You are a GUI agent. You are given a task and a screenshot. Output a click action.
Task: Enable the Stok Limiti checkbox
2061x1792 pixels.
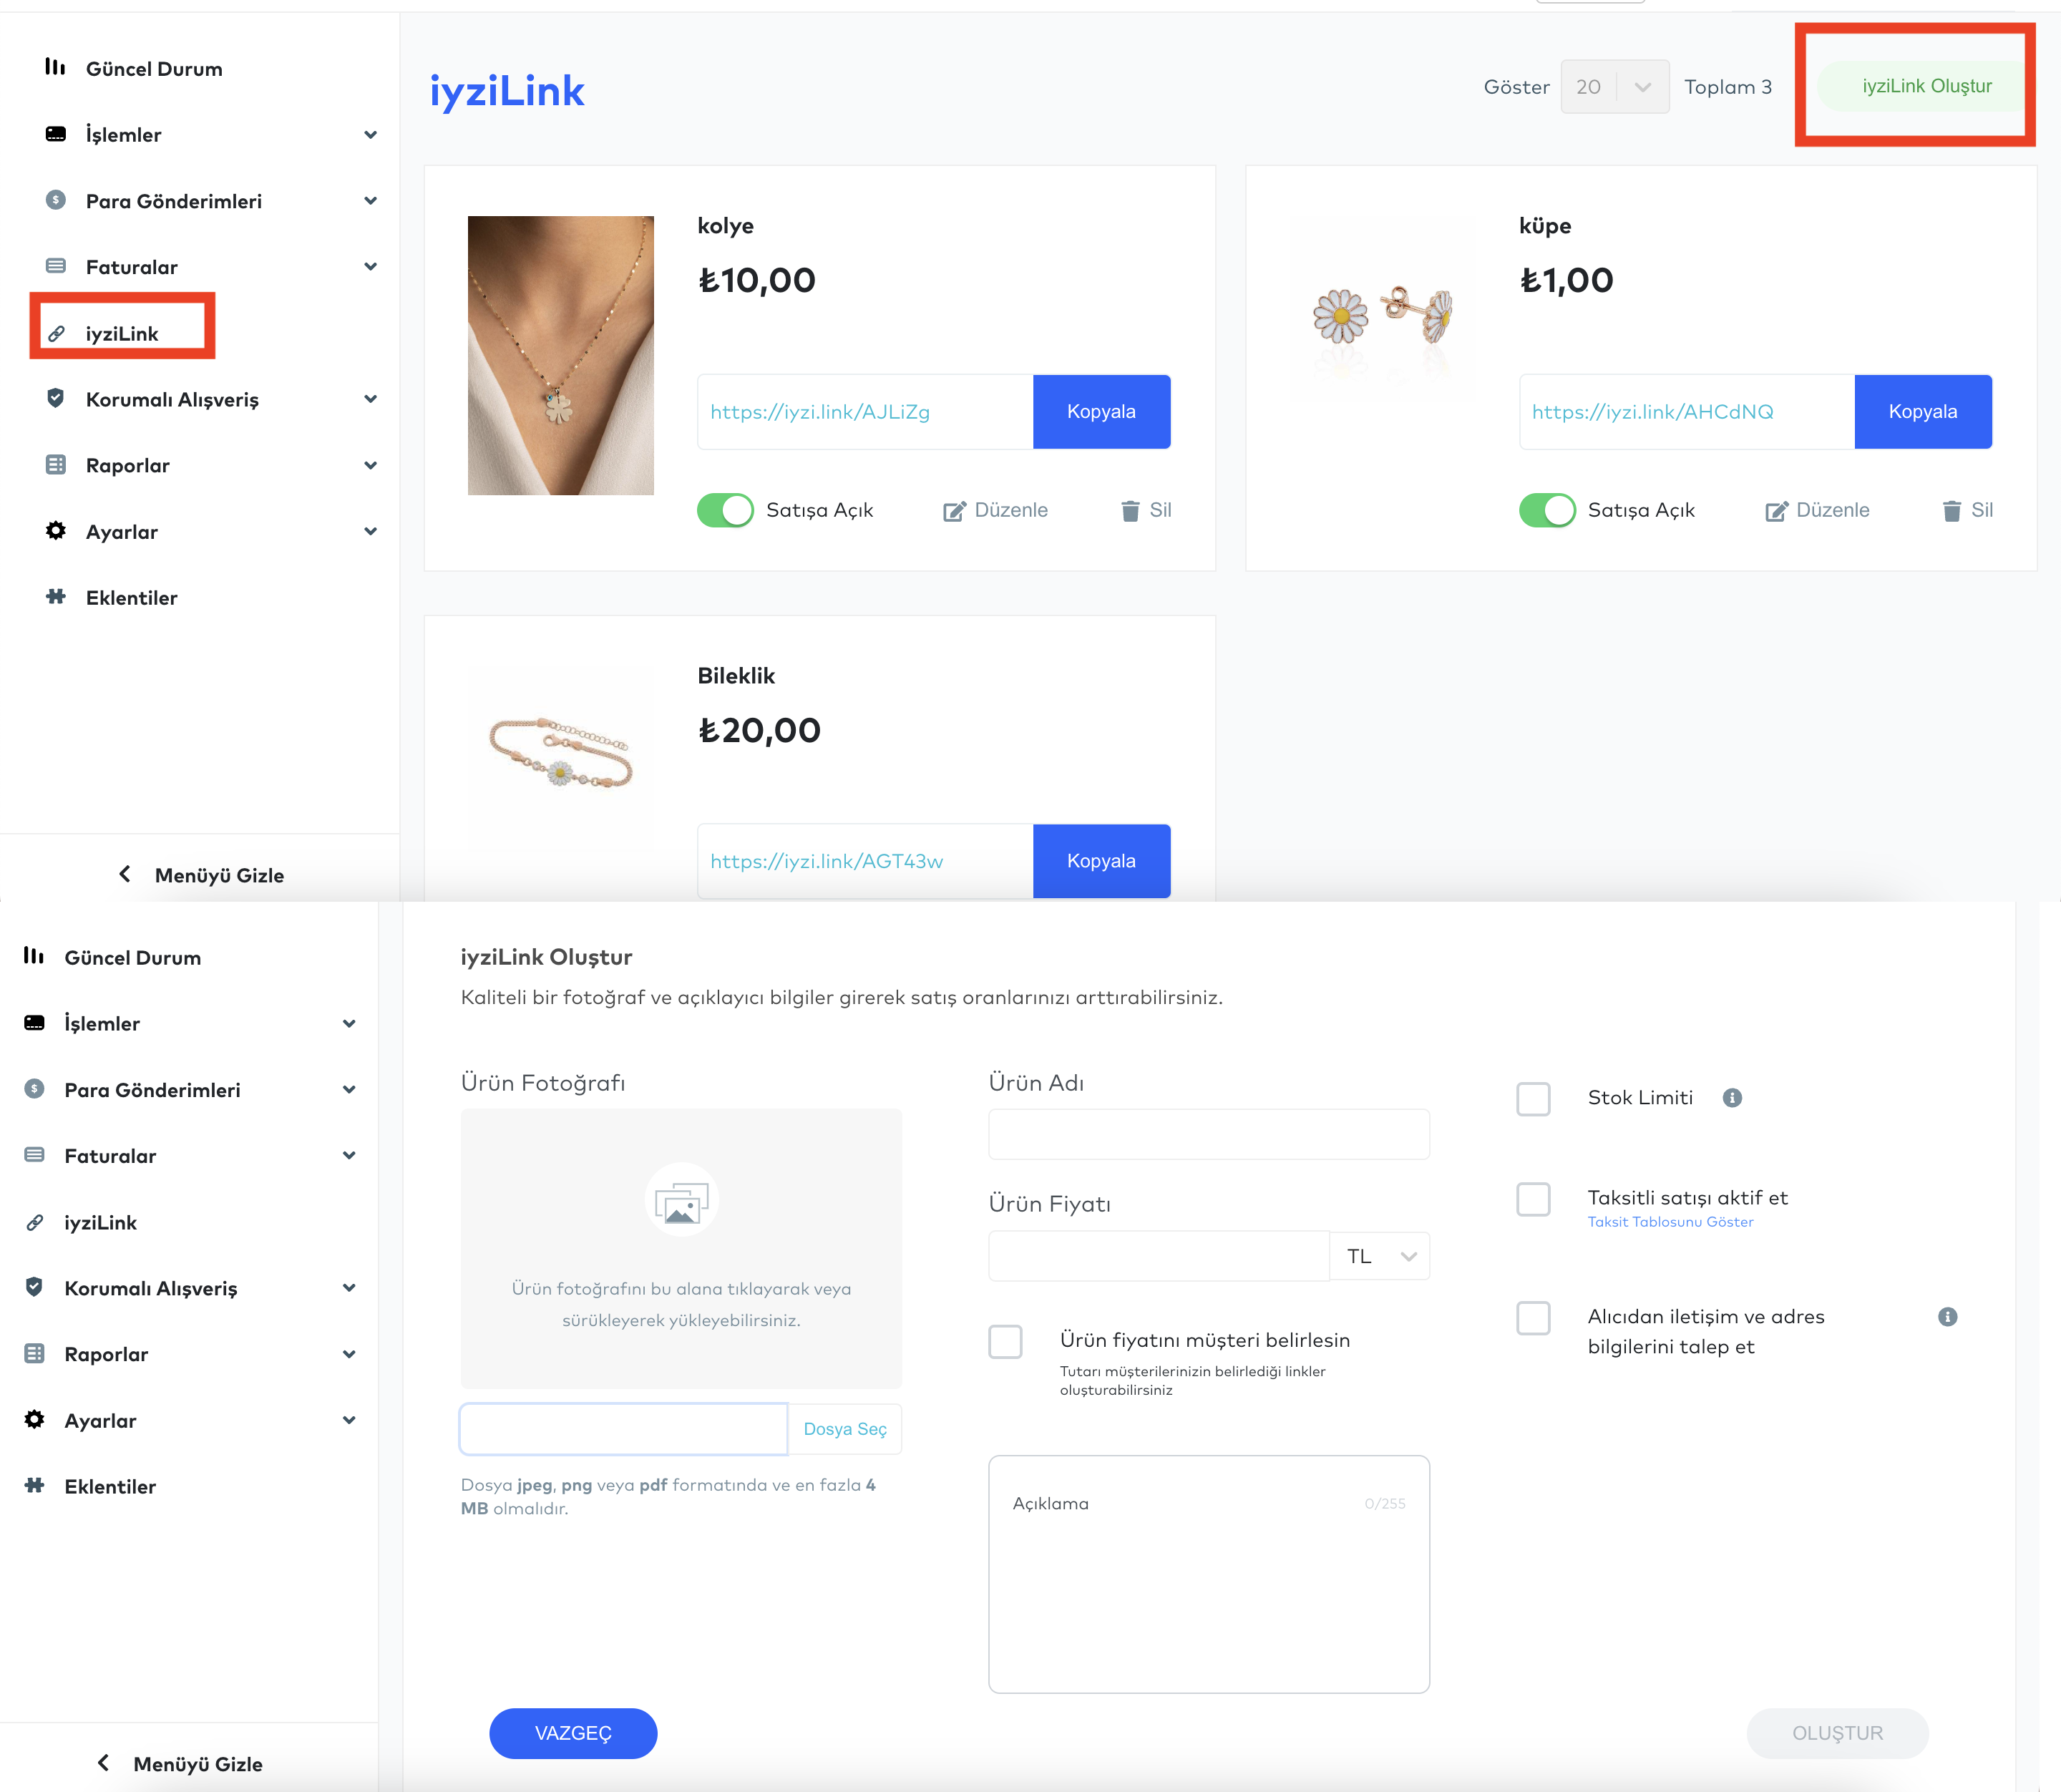(1533, 1099)
